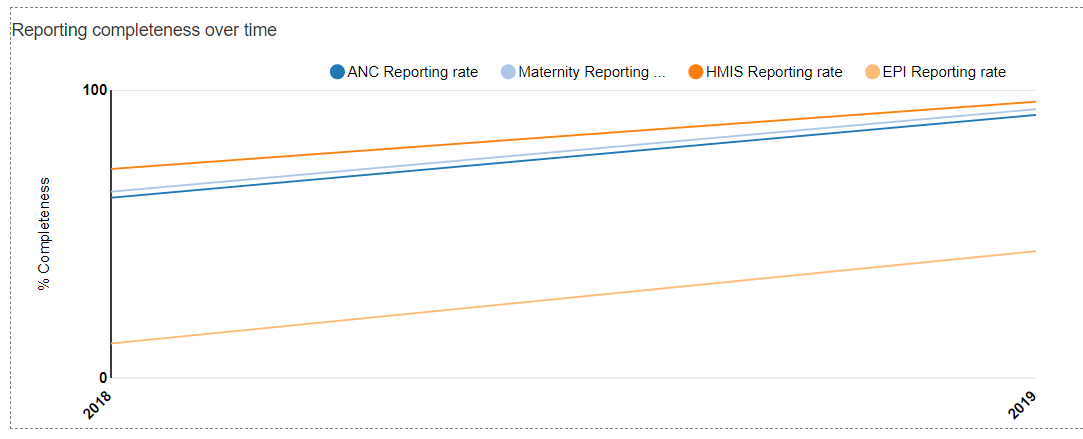This screenshot has width=1083, height=439.
Task: Click the EPI Reporting rate peach legend dot
Action: pos(872,72)
